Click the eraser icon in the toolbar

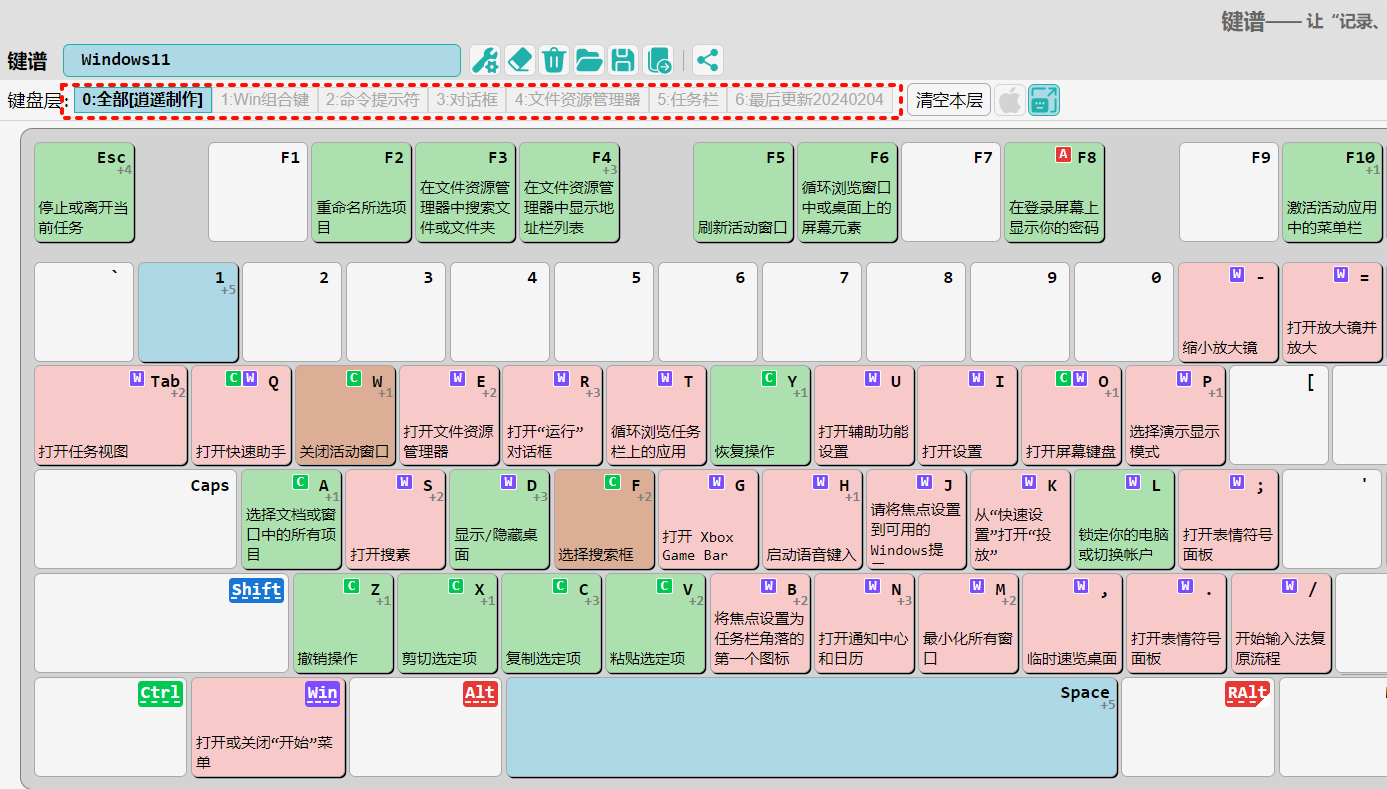click(519, 60)
